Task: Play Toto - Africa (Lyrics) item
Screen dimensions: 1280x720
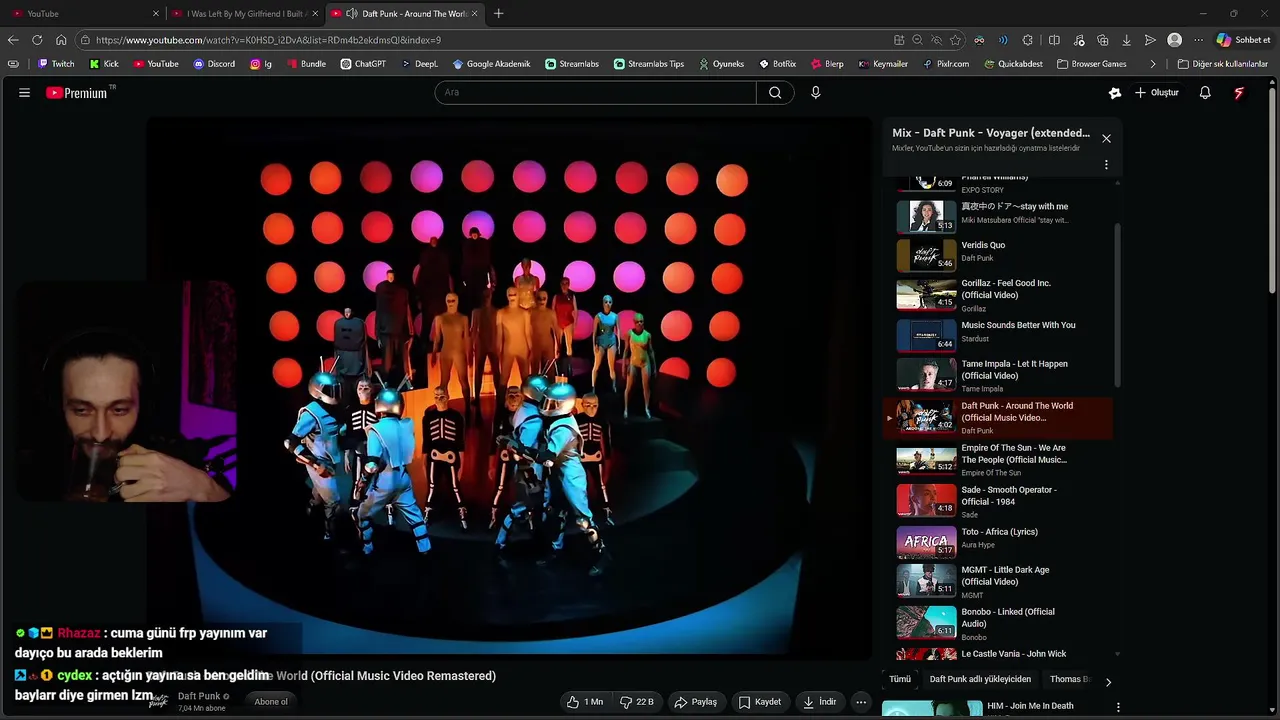Action: click(x=998, y=542)
